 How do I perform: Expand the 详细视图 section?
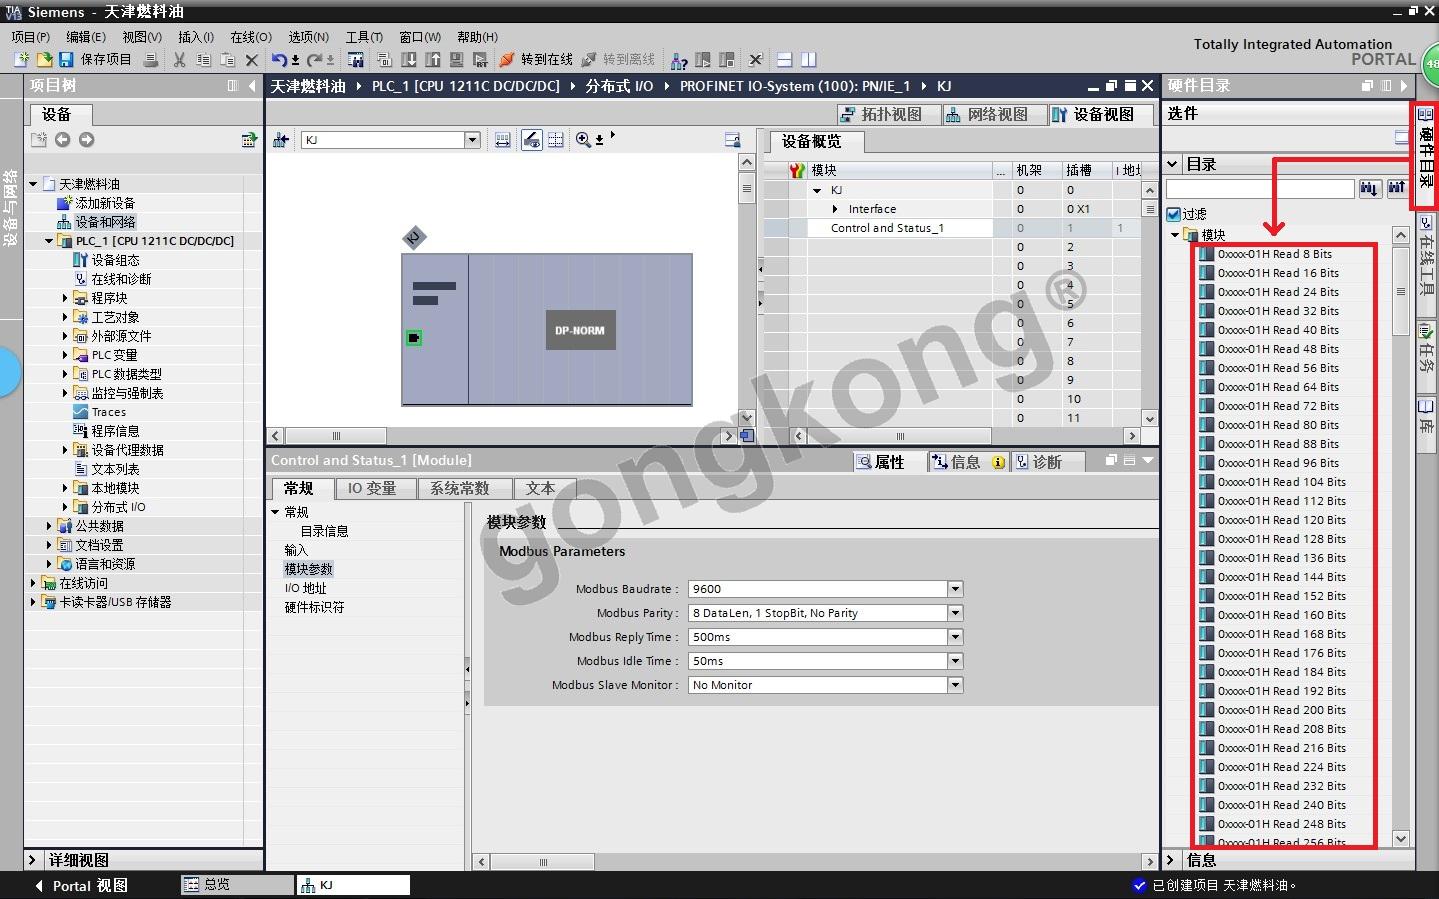33,860
